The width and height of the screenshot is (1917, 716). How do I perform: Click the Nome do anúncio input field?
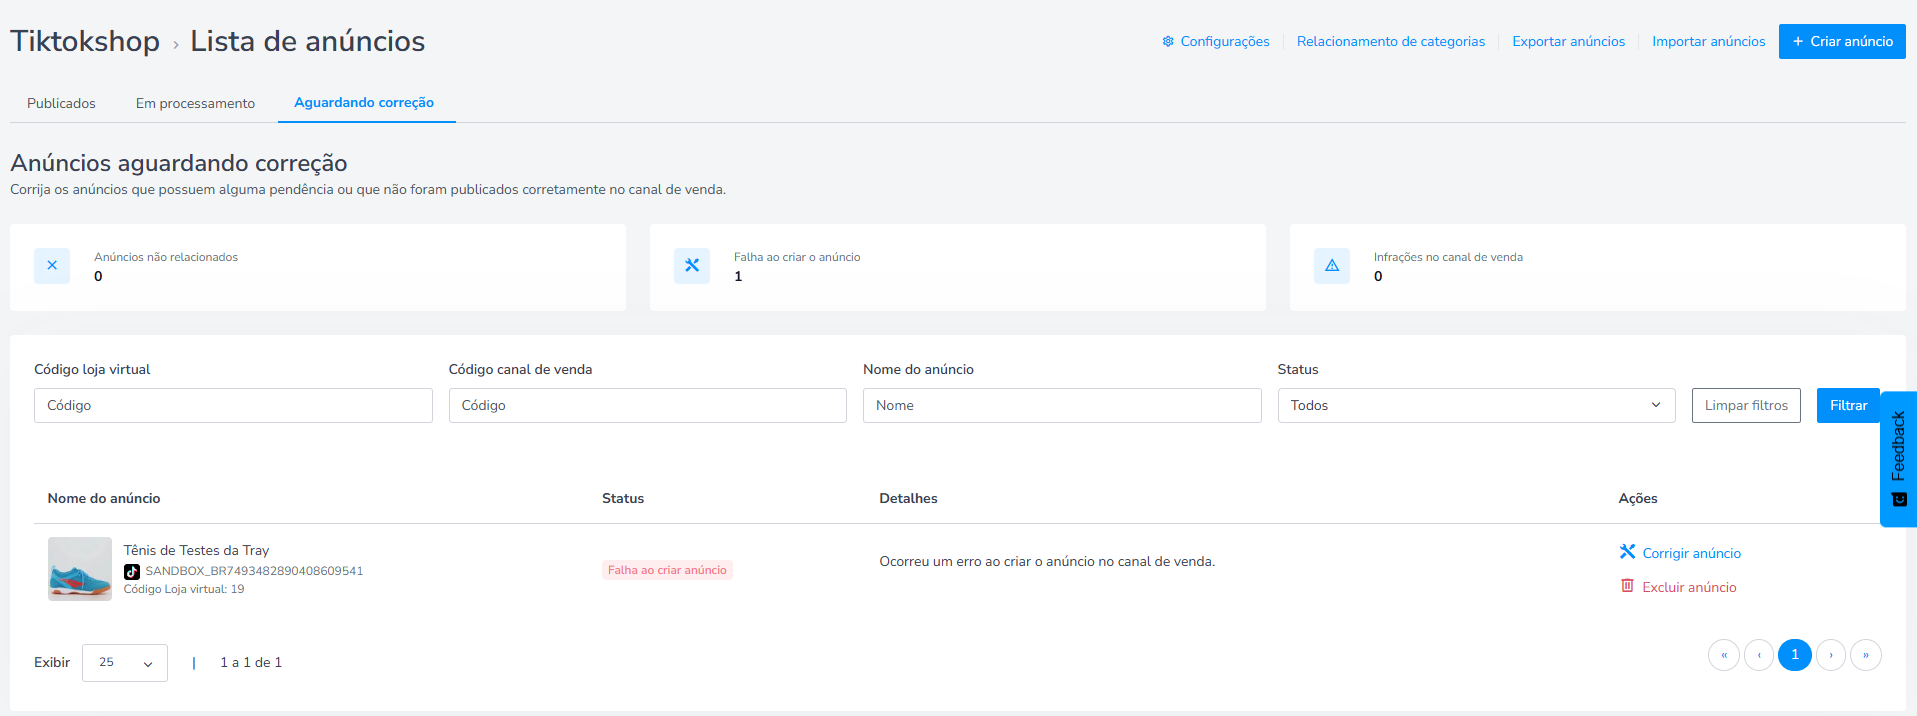coord(1062,405)
